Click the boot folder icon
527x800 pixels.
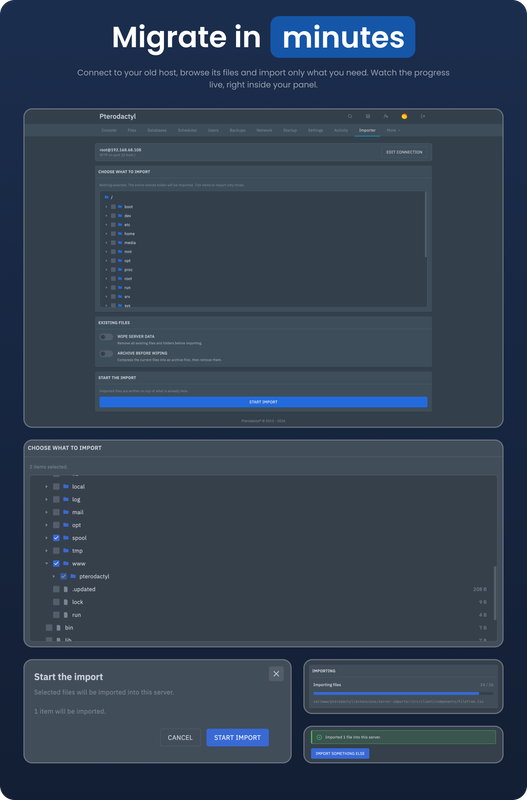coord(120,207)
